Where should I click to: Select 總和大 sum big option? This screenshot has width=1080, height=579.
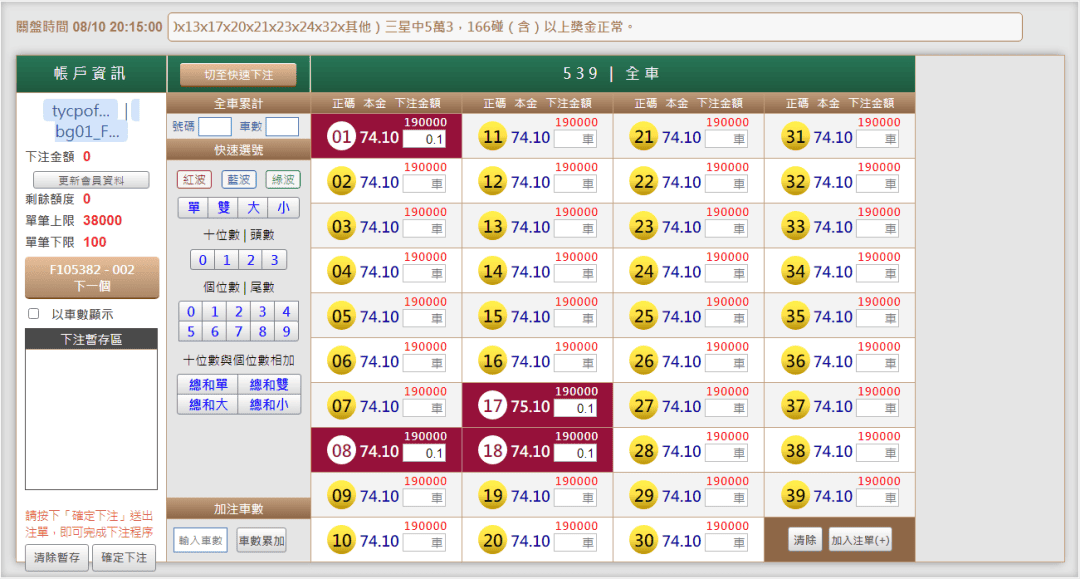coord(208,404)
